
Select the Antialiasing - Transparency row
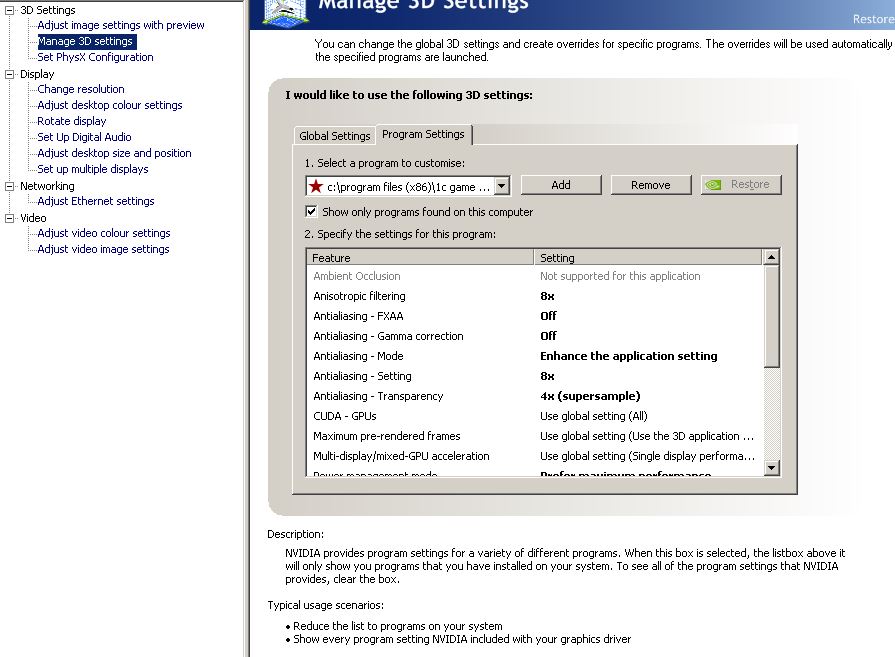click(x=535, y=396)
